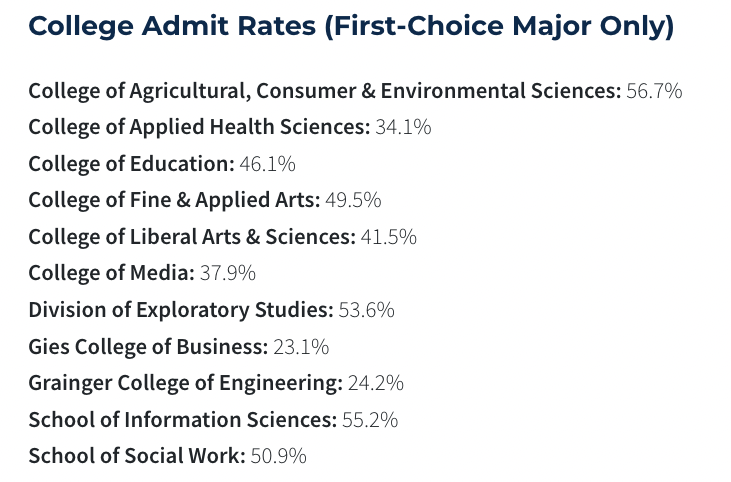Click the College of Media label
Screen dimensions: 731x482
point(111,273)
